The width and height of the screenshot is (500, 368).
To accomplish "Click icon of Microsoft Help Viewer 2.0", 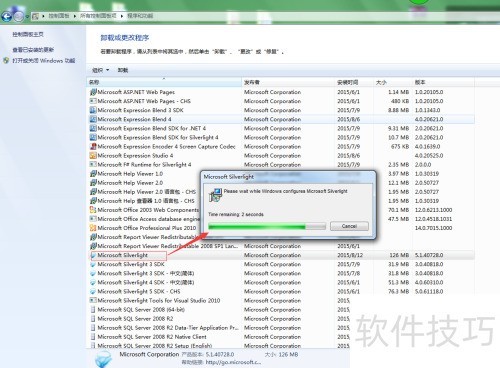I will pyautogui.click(x=93, y=183).
